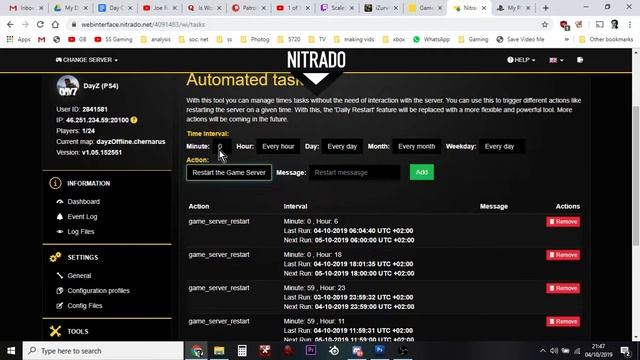Click the browser back arrow
The height and width of the screenshot is (360, 640).
tap(10, 24)
